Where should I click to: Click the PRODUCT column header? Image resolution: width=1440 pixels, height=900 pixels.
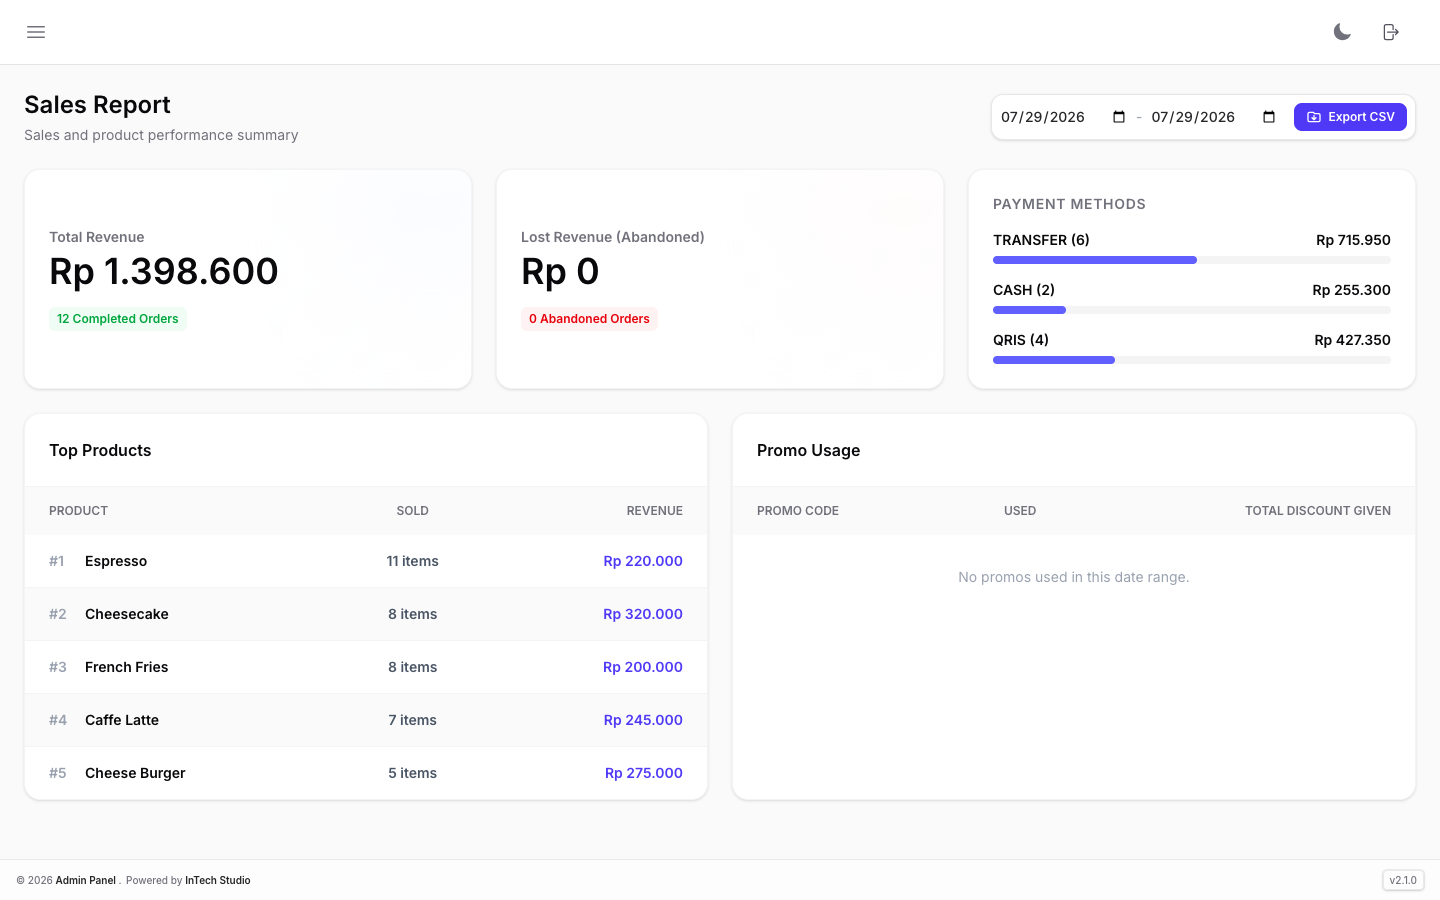pos(78,511)
